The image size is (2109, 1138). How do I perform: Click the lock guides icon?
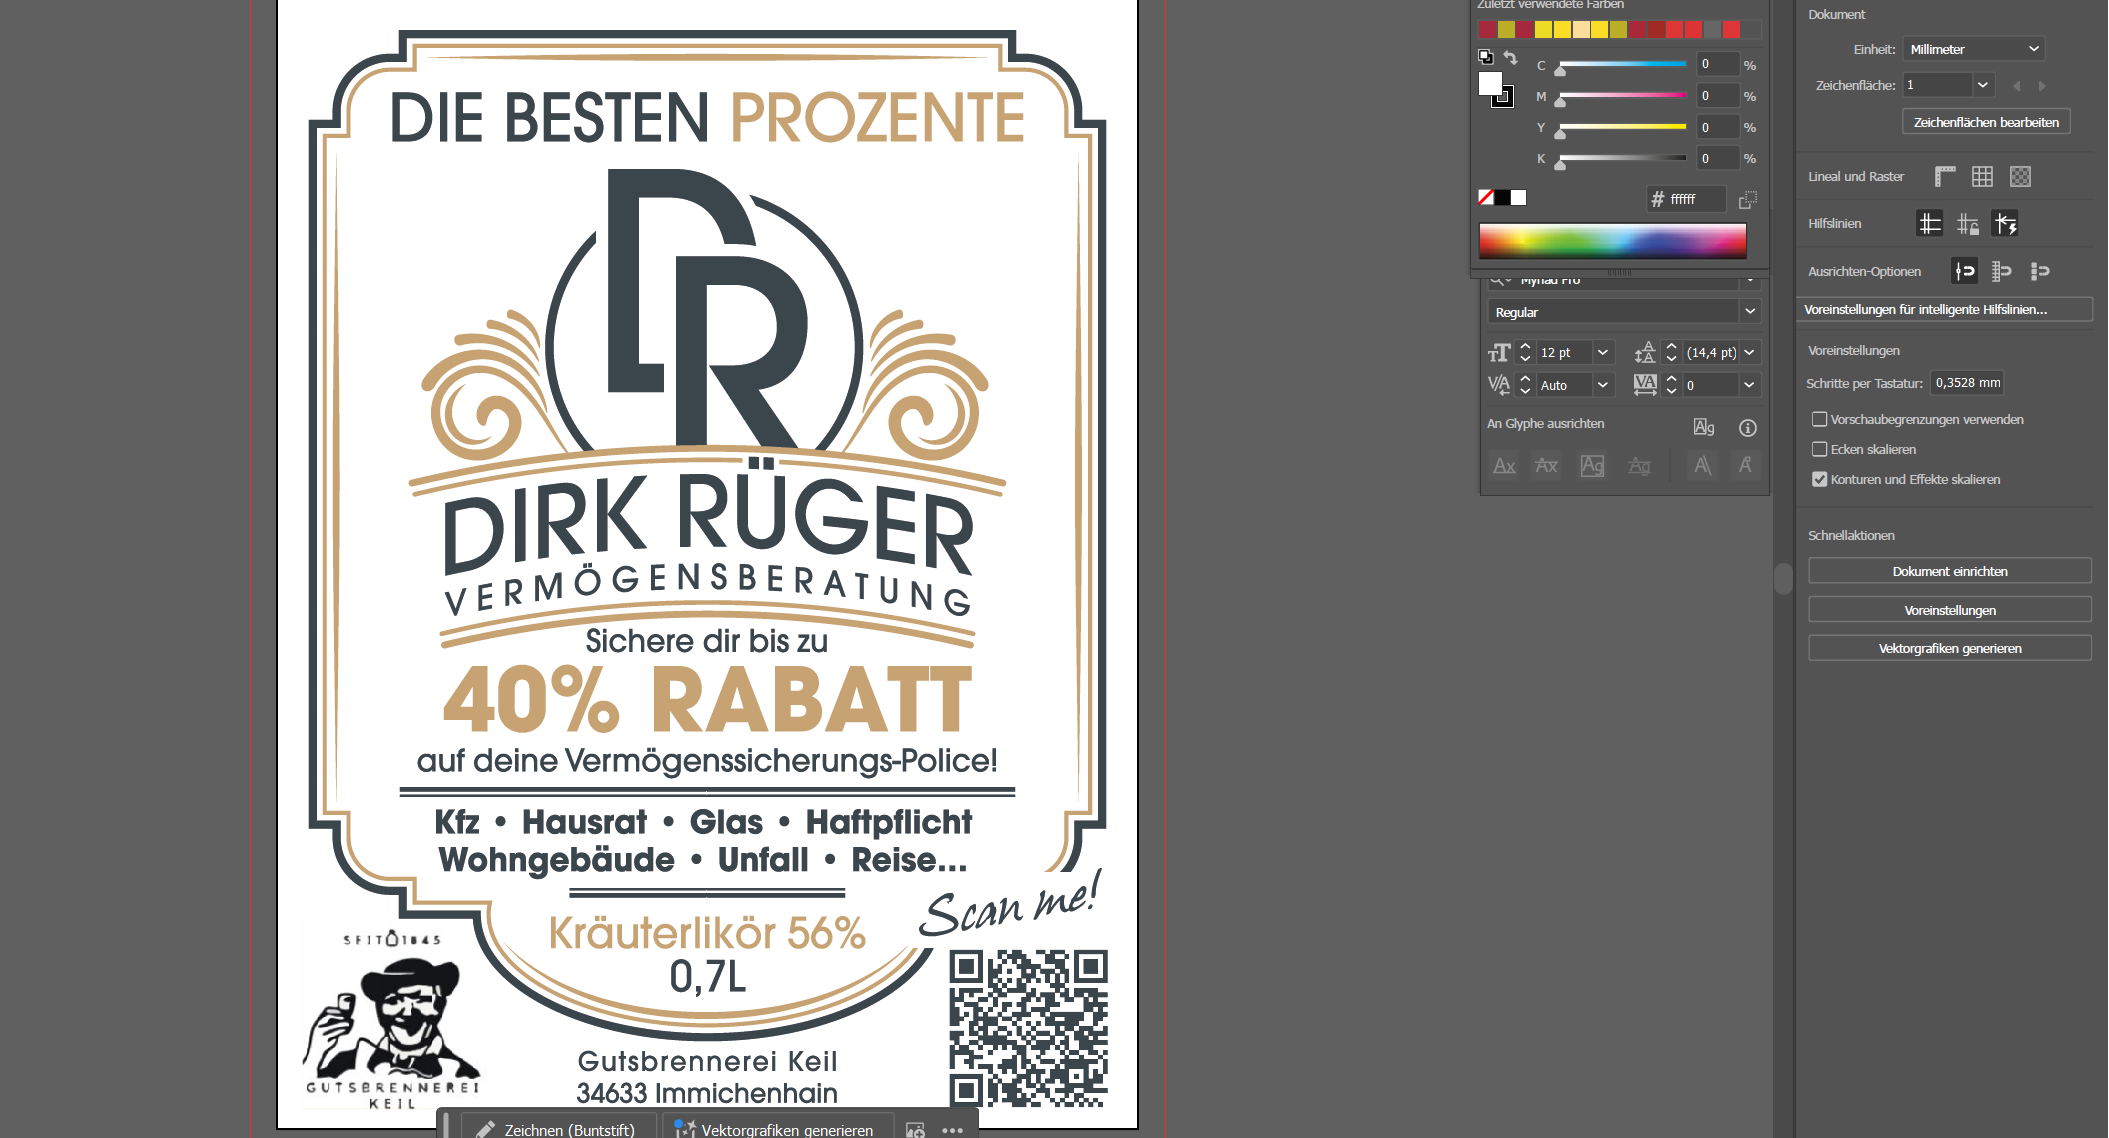(x=1967, y=224)
